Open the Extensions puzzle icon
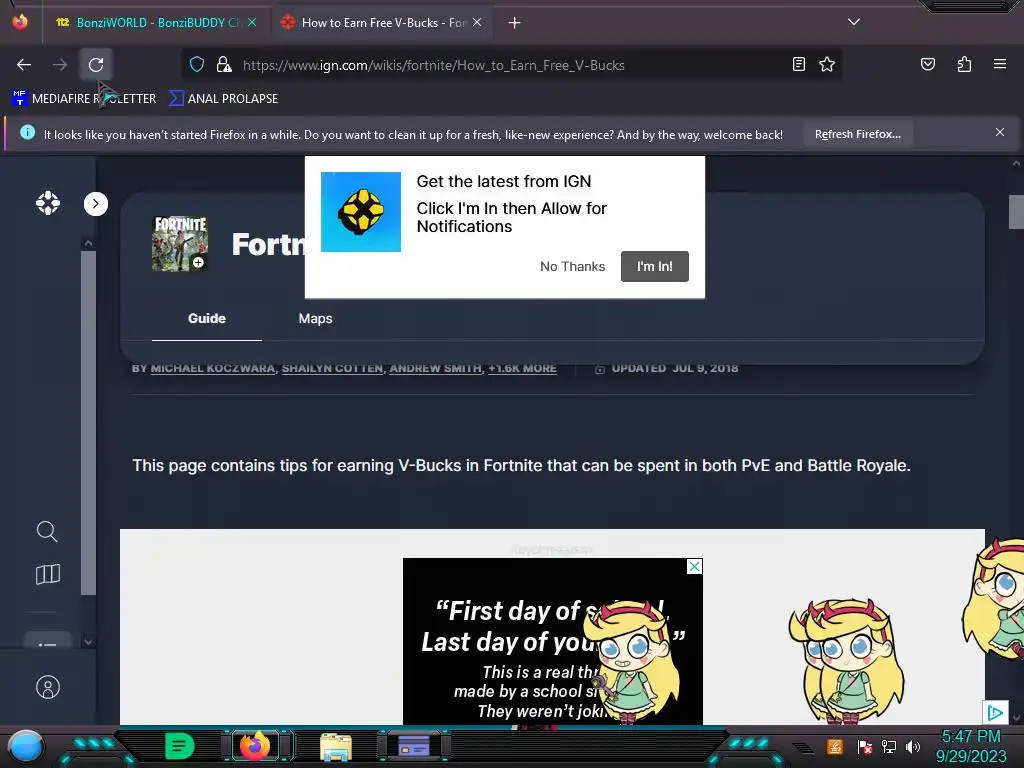The width and height of the screenshot is (1024, 768). point(964,64)
